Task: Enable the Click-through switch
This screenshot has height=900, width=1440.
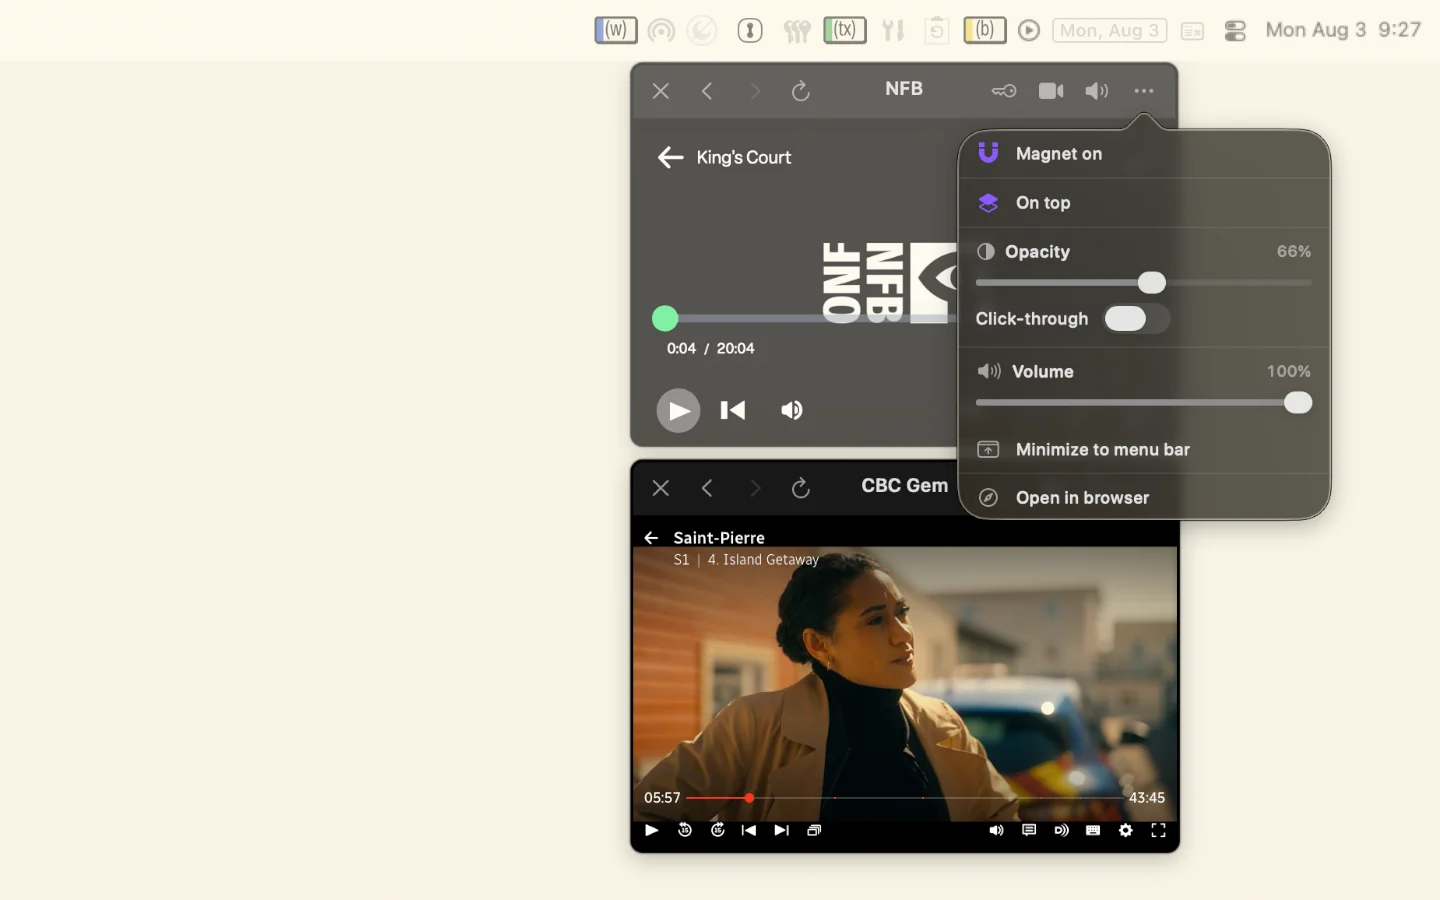Action: tap(1136, 319)
